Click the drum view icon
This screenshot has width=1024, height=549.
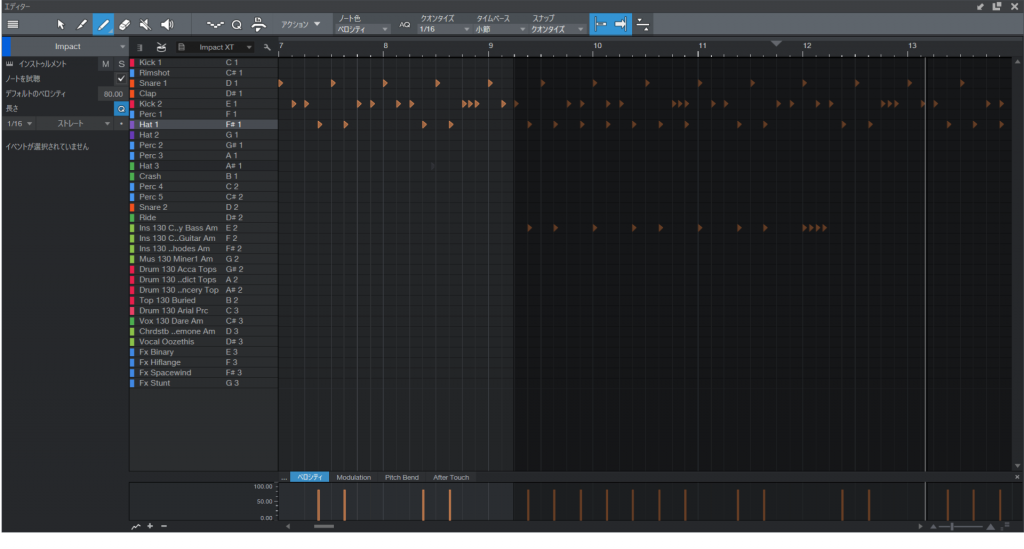(x=160, y=47)
